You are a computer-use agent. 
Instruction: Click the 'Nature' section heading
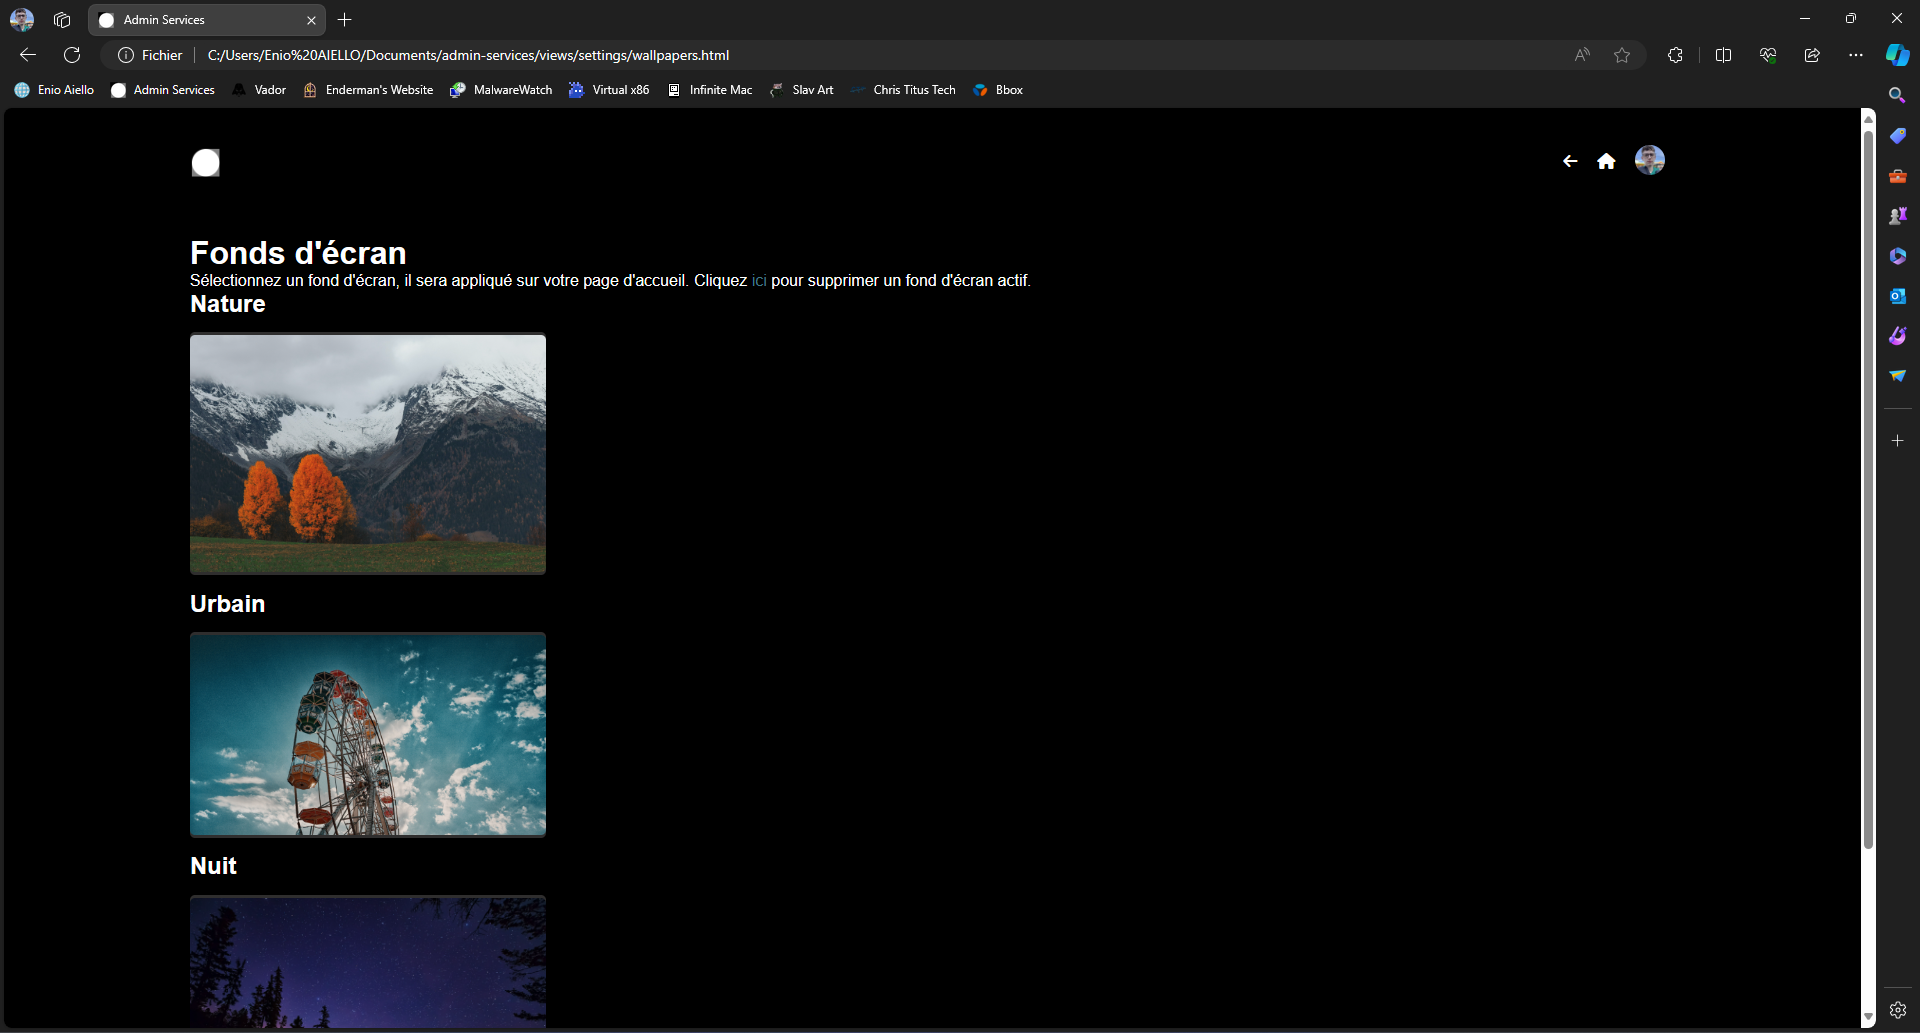[228, 304]
